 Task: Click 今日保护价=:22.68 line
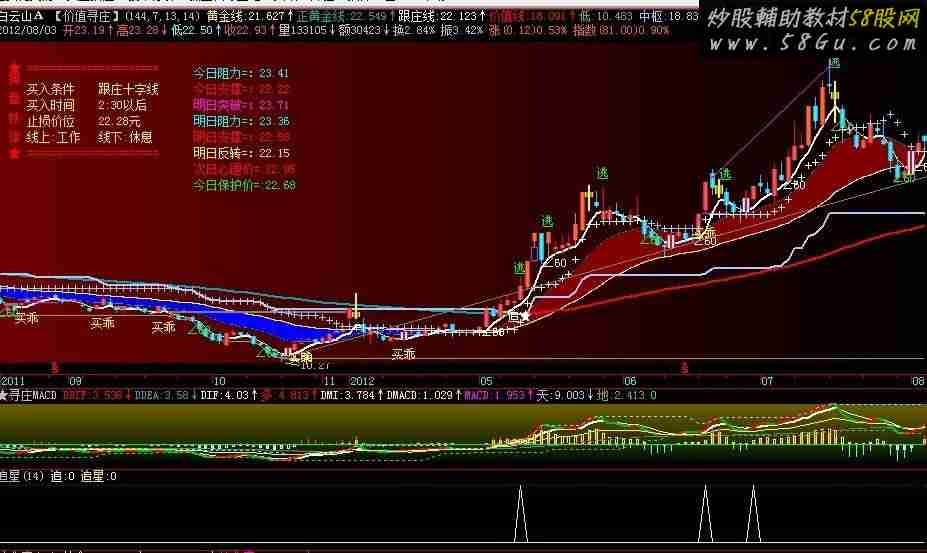[244, 185]
